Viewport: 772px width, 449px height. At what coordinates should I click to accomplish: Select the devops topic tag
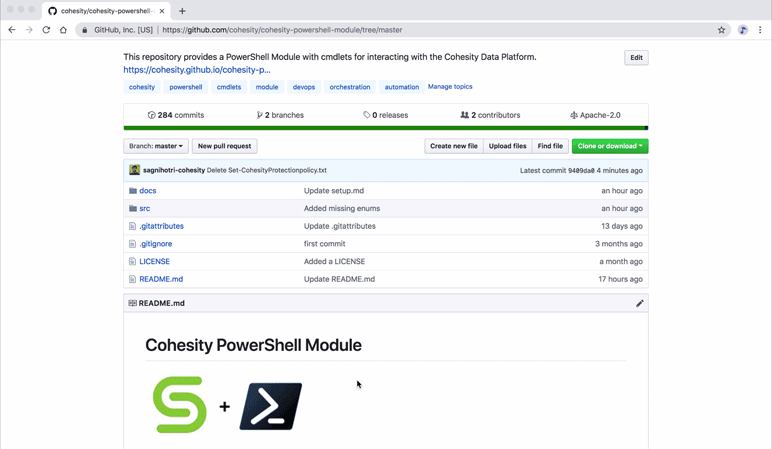click(304, 87)
